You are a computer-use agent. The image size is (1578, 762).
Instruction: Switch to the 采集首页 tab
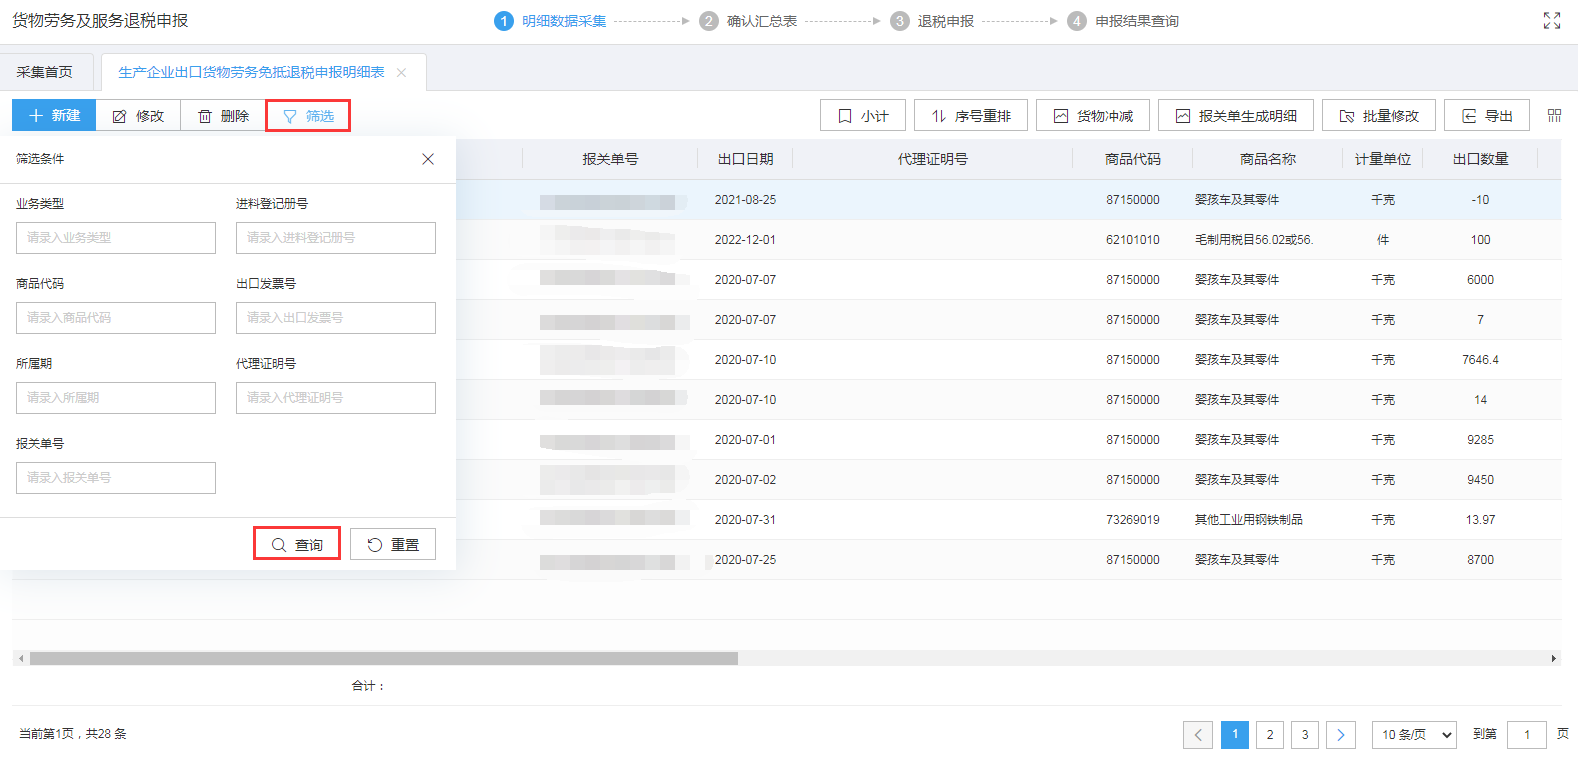coord(45,72)
